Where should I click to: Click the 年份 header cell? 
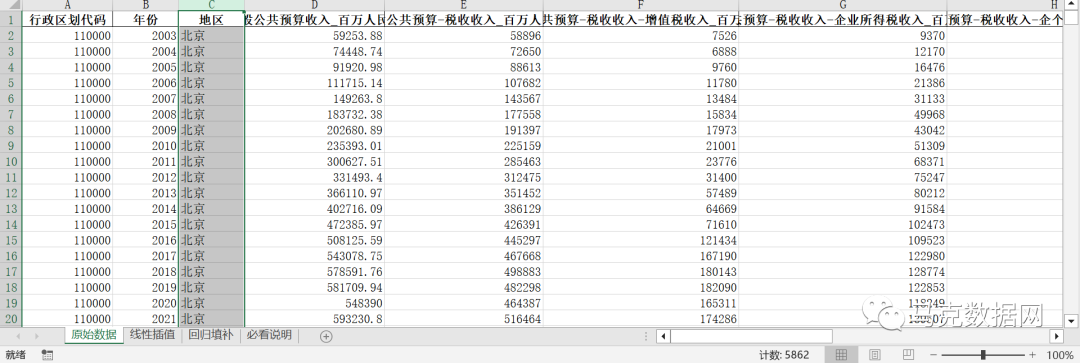(145, 19)
